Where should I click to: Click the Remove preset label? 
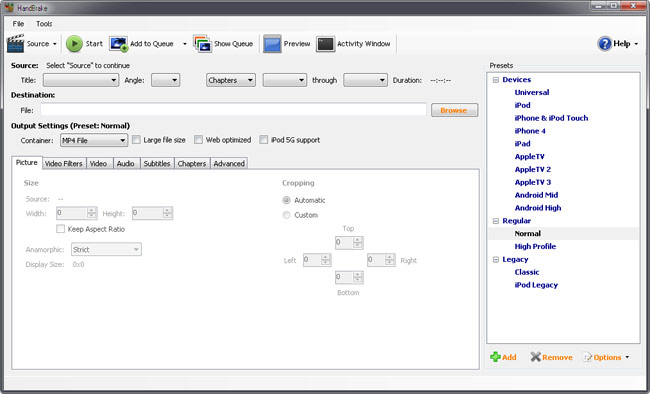coord(557,357)
